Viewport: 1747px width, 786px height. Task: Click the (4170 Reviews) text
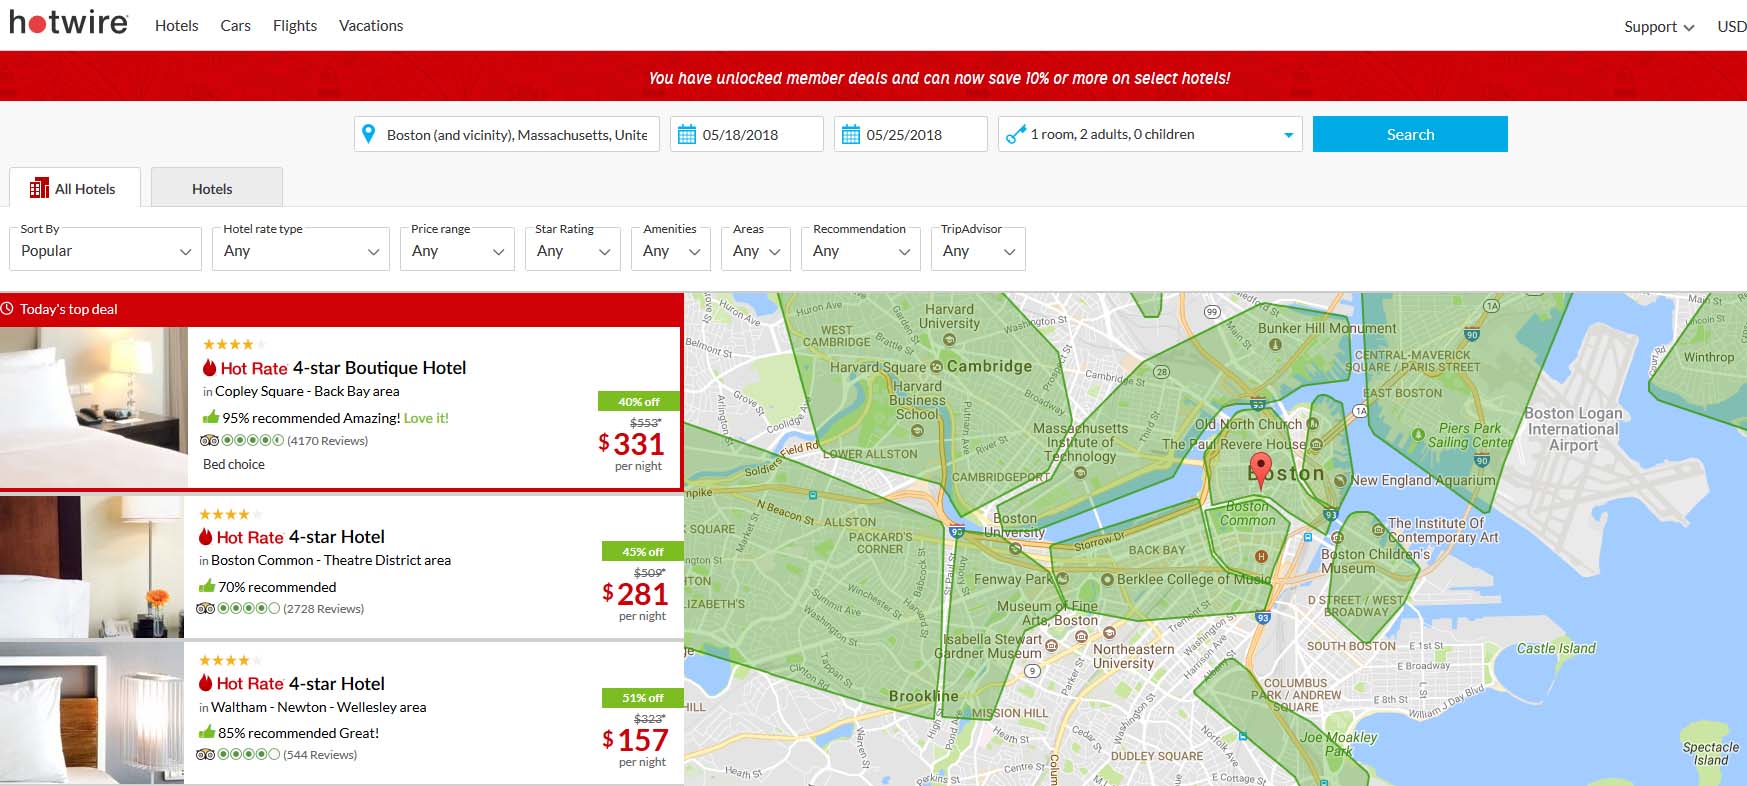[x=327, y=440]
